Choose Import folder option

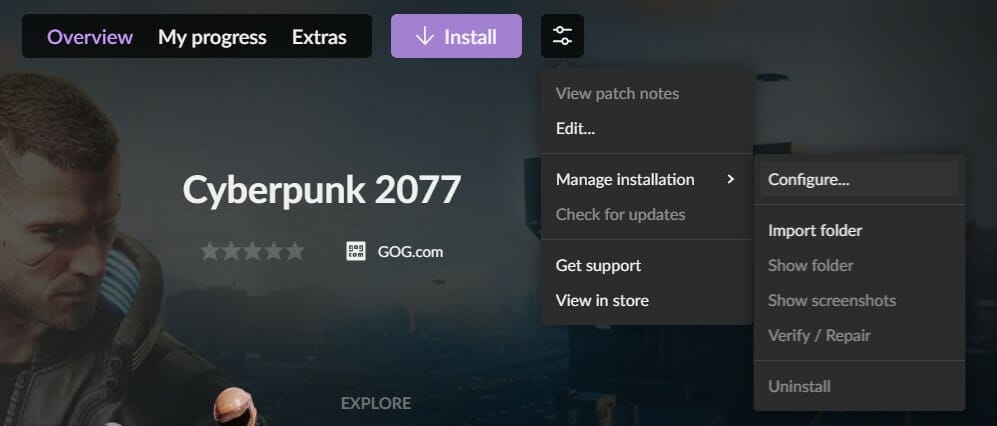click(x=815, y=230)
